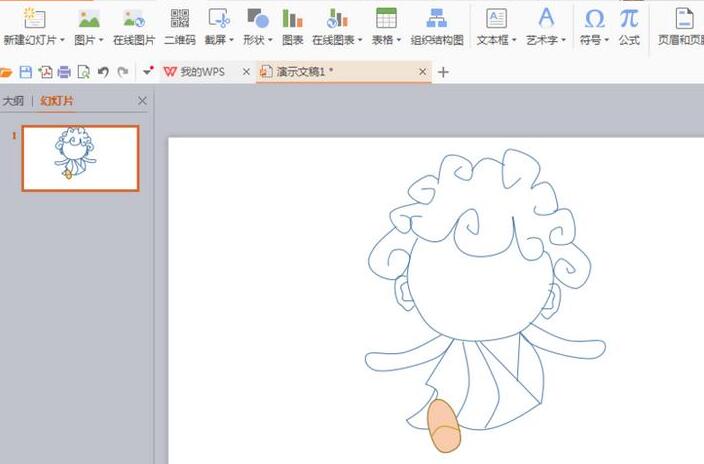The image size is (704, 464).
Task: Switch to the Slides (幻灯片) pane tab
Action: pos(57,101)
